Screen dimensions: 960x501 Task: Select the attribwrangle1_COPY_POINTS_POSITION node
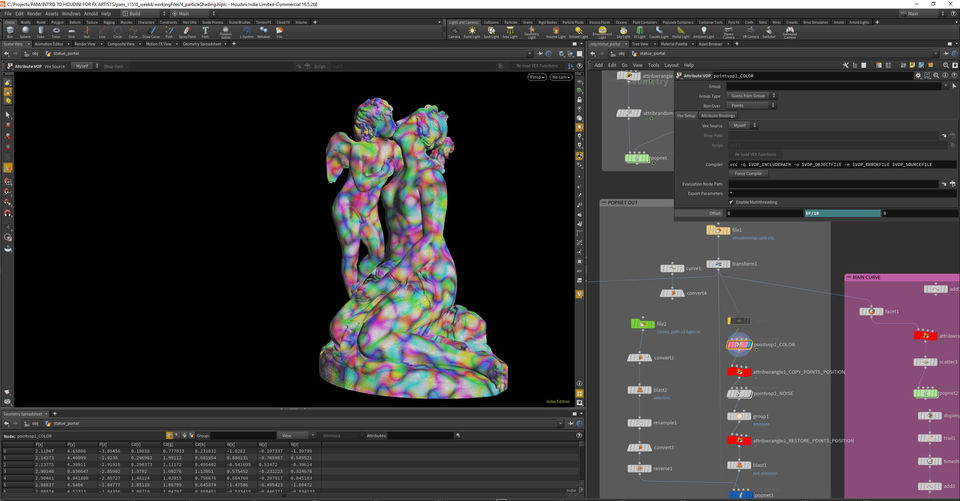coord(739,372)
